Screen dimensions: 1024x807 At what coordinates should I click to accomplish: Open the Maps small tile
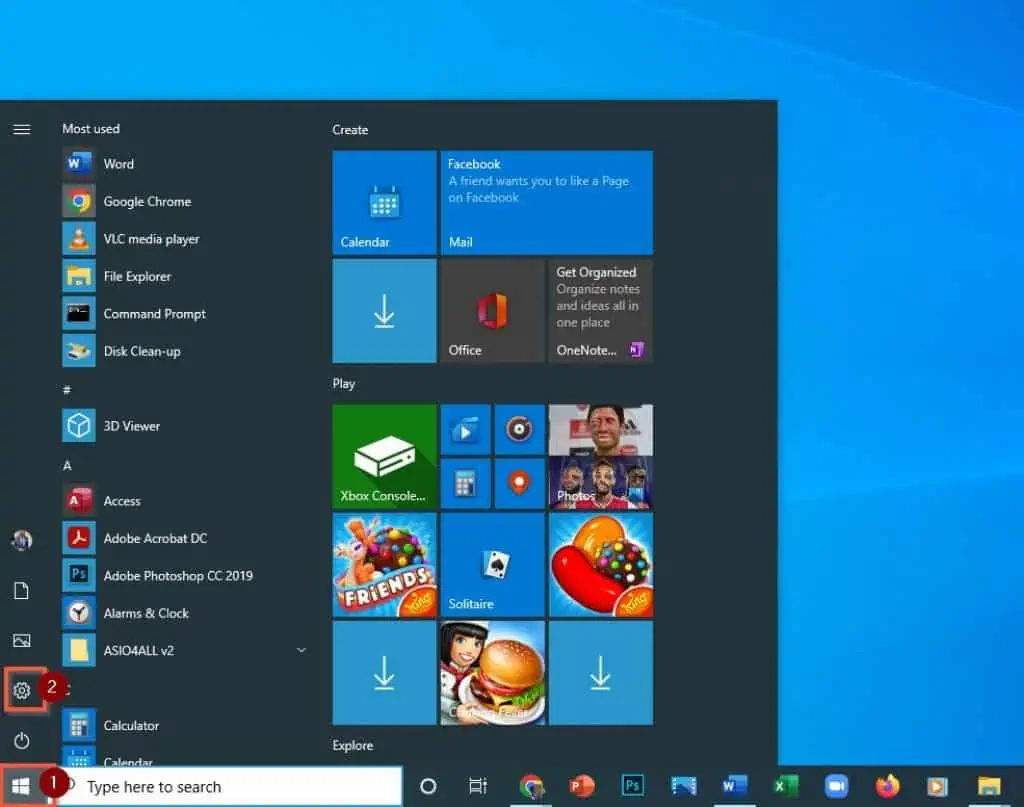[x=519, y=483]
